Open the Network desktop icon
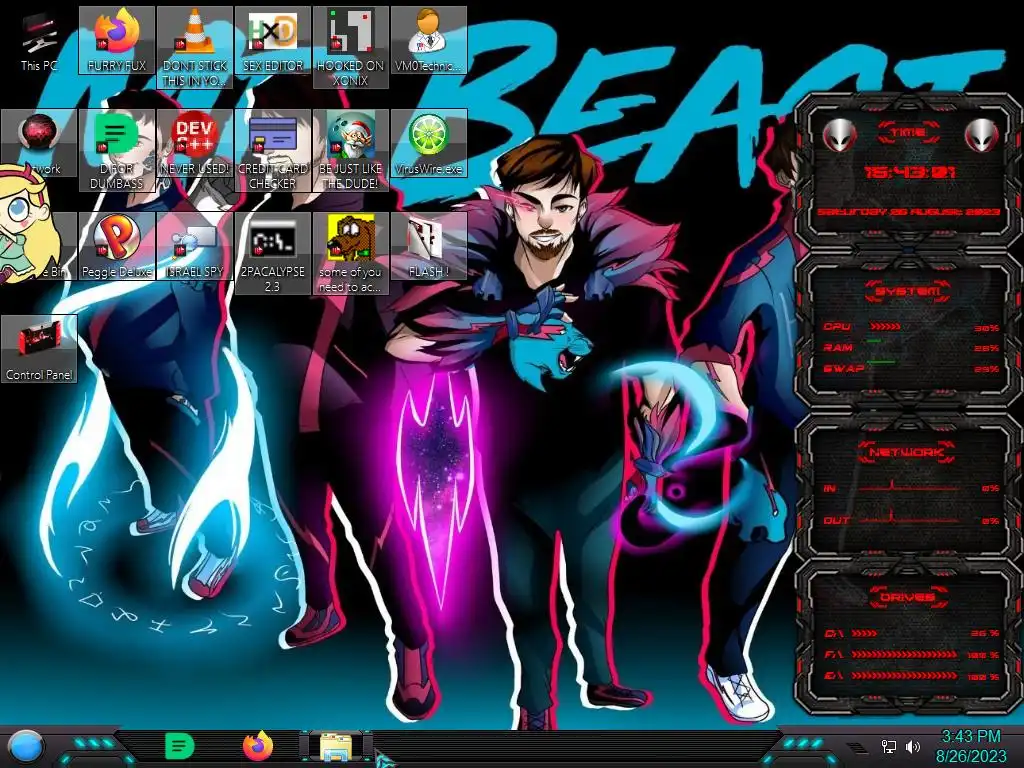The width and height of the screenshot is (1024, 768). pyautogui.click(x=39, y=144)
